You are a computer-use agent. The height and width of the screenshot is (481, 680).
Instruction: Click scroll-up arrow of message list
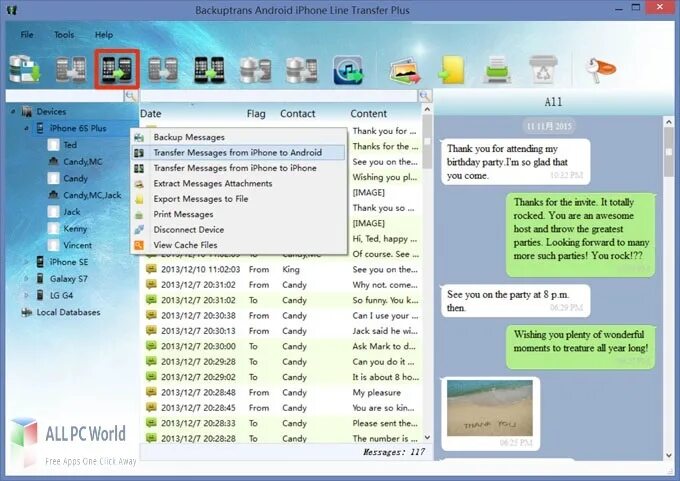click(x=427, y=109)
